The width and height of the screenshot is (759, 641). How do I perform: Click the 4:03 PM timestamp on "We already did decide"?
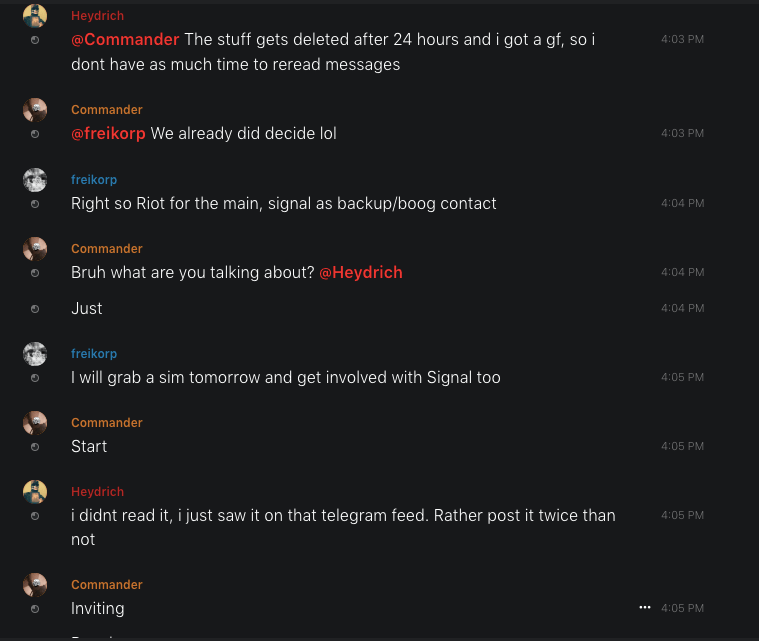[682, 133]
